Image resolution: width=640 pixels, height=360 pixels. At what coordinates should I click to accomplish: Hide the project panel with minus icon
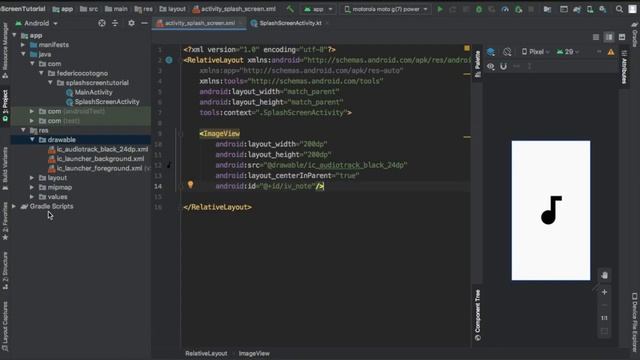pos(144,23)
